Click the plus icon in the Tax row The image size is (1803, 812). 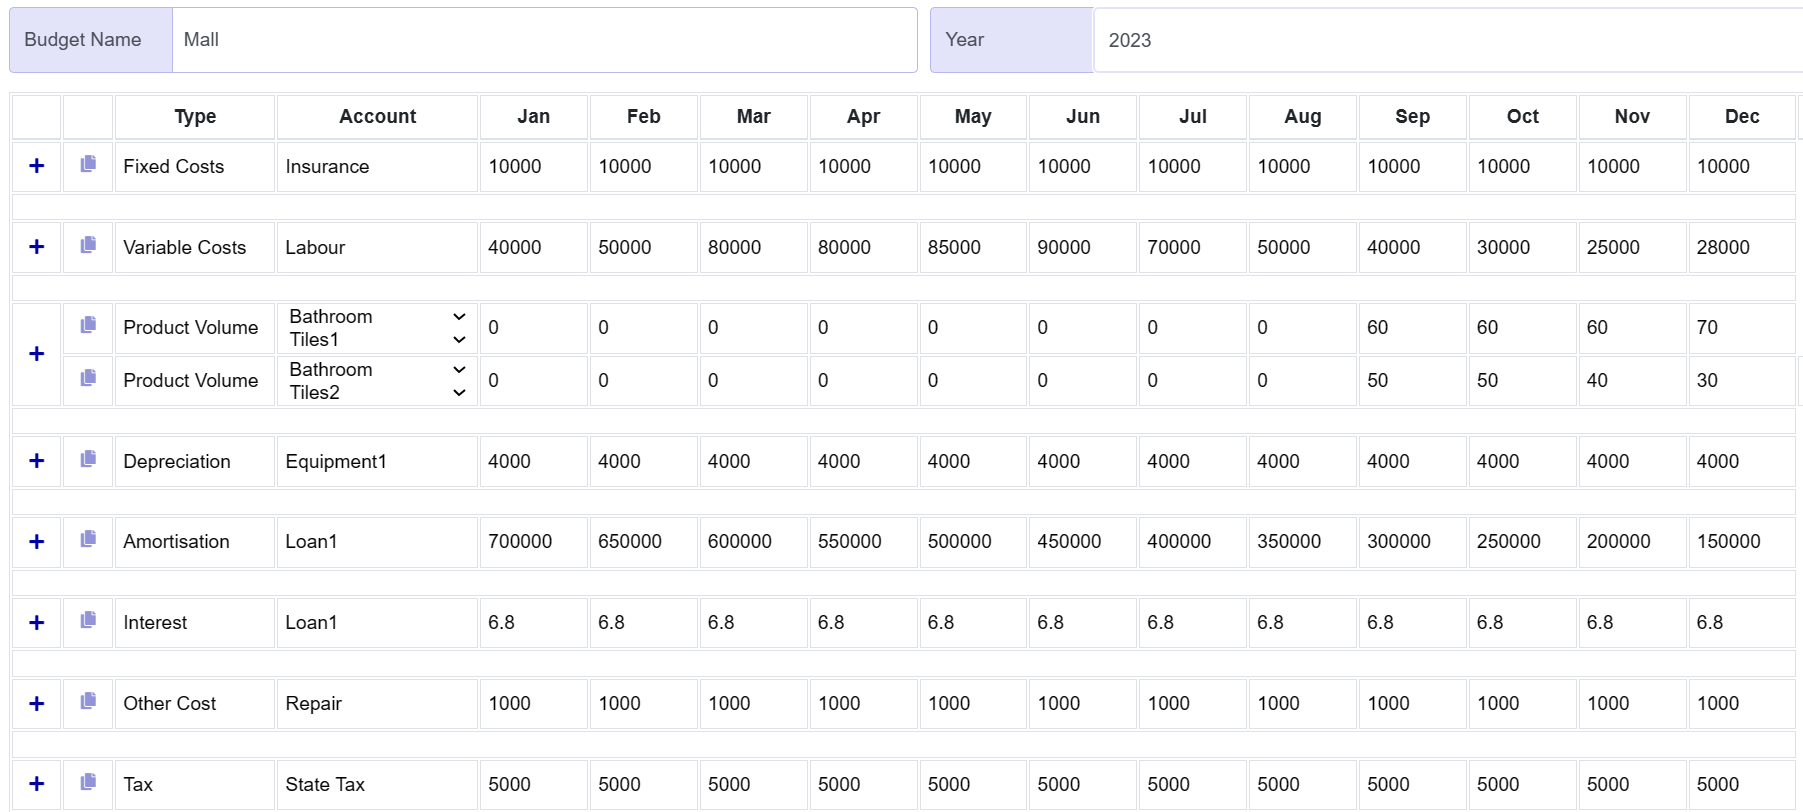(37, 784)
